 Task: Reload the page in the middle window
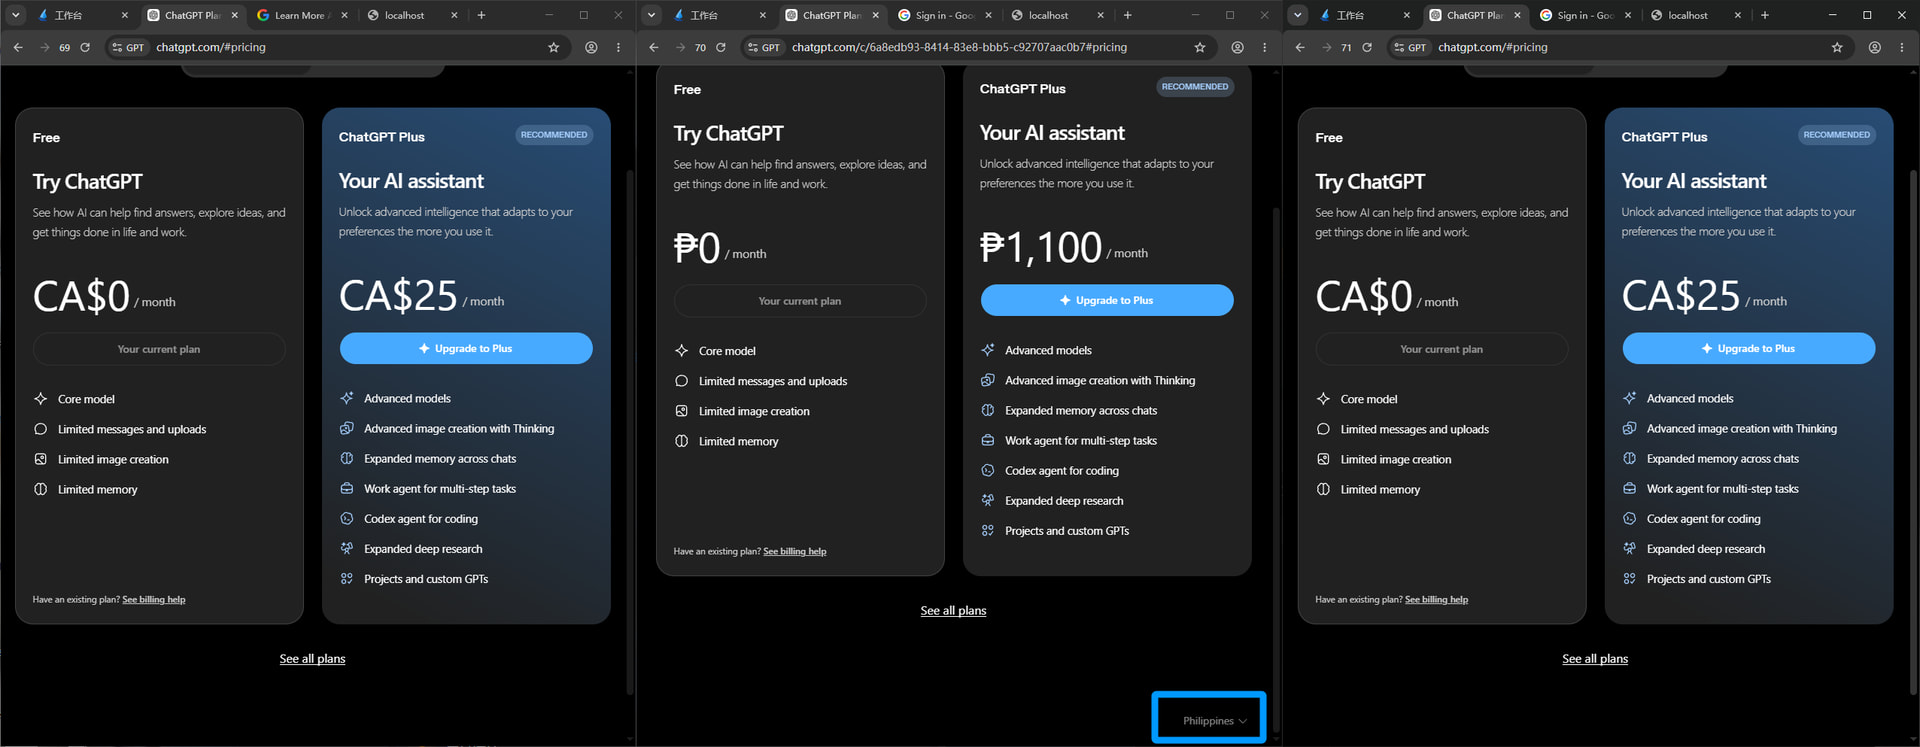721,47
